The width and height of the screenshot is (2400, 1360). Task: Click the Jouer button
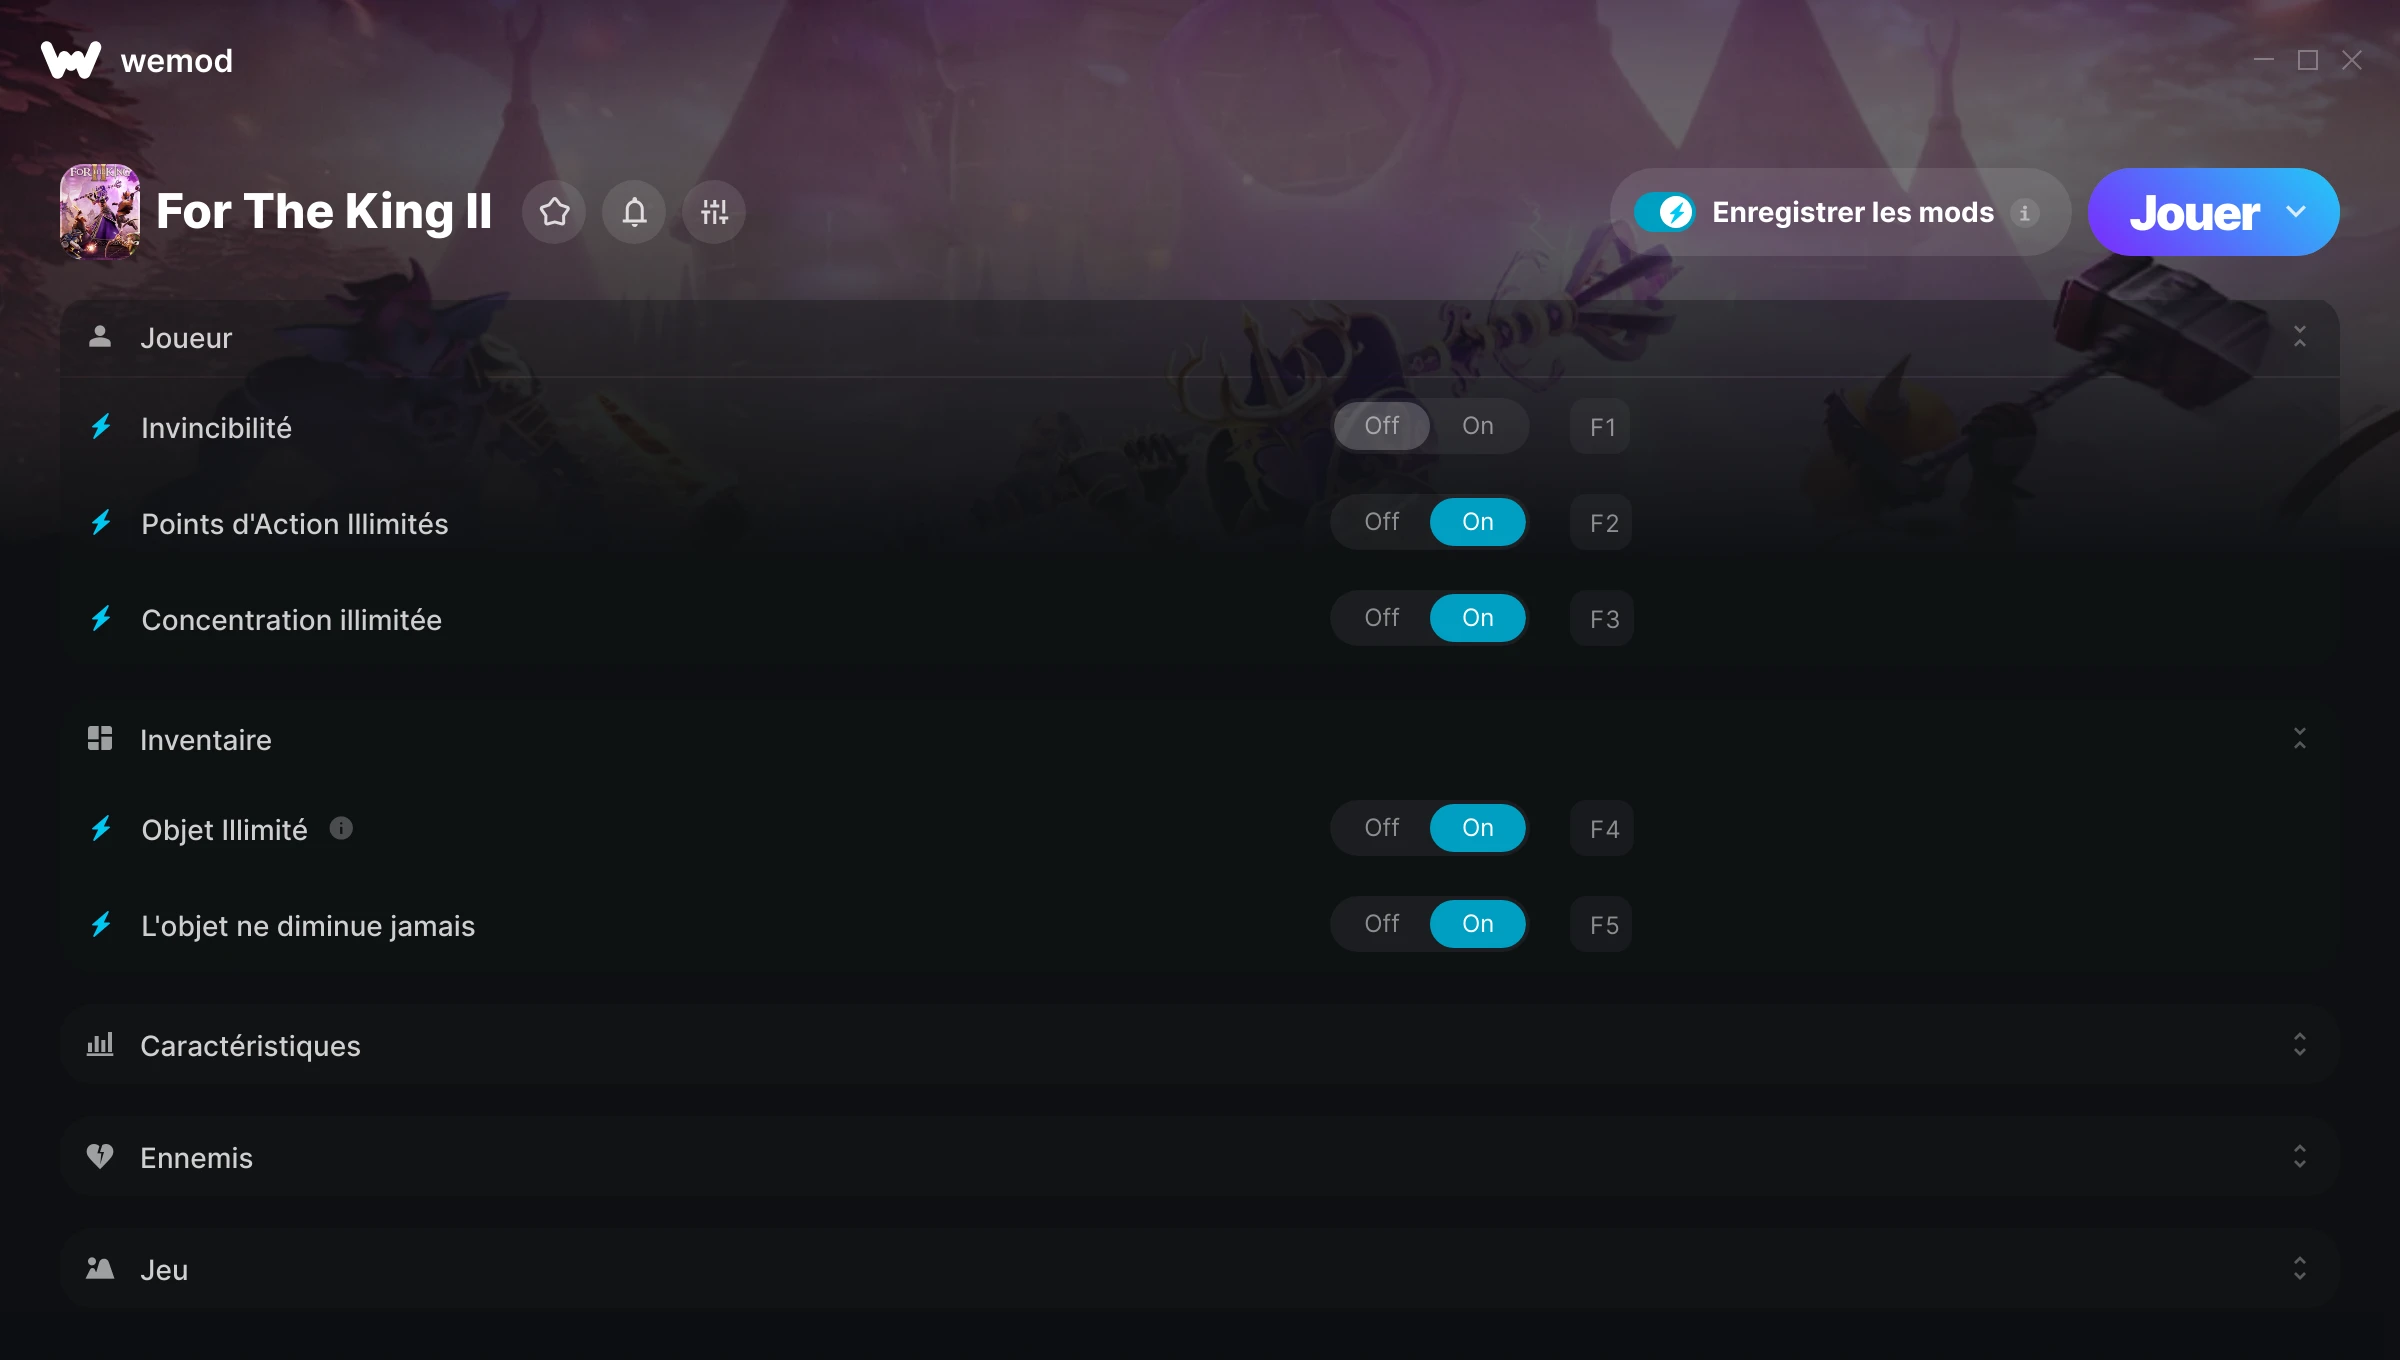(2194, 212)
